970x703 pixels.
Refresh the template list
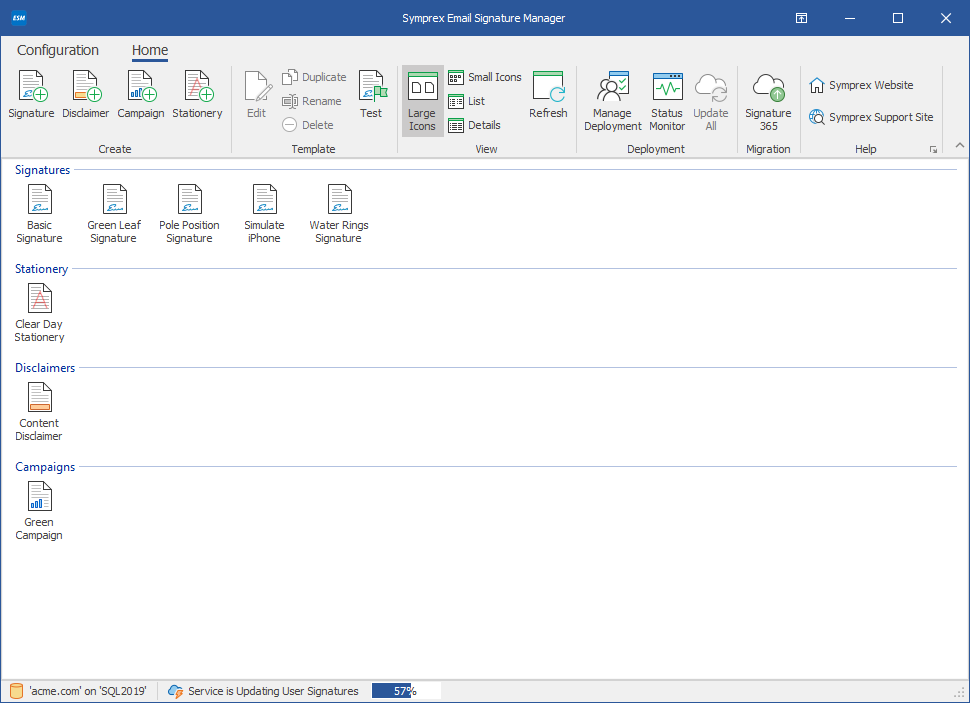[x=548, y=95]
